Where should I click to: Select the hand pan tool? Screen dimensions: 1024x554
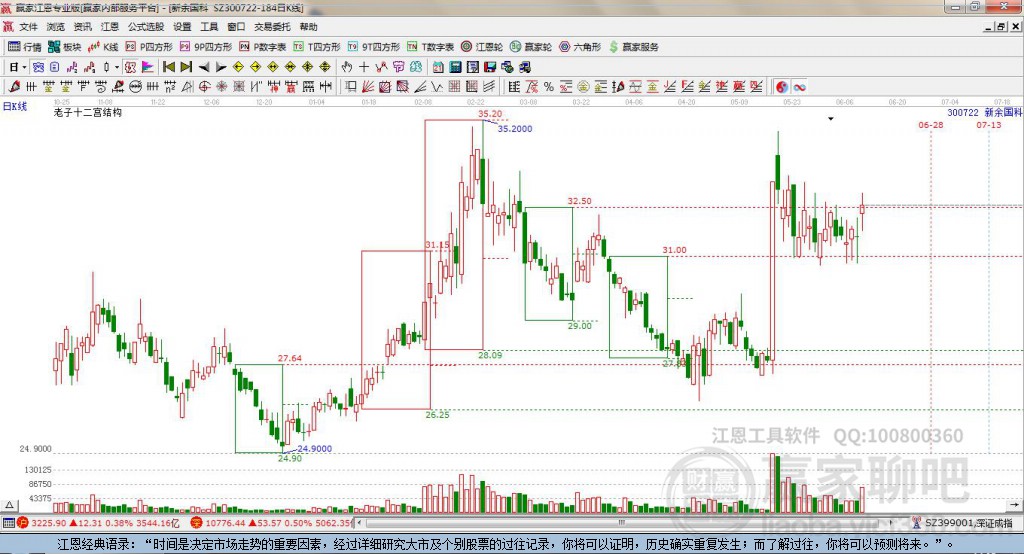[x=346, y=67]
